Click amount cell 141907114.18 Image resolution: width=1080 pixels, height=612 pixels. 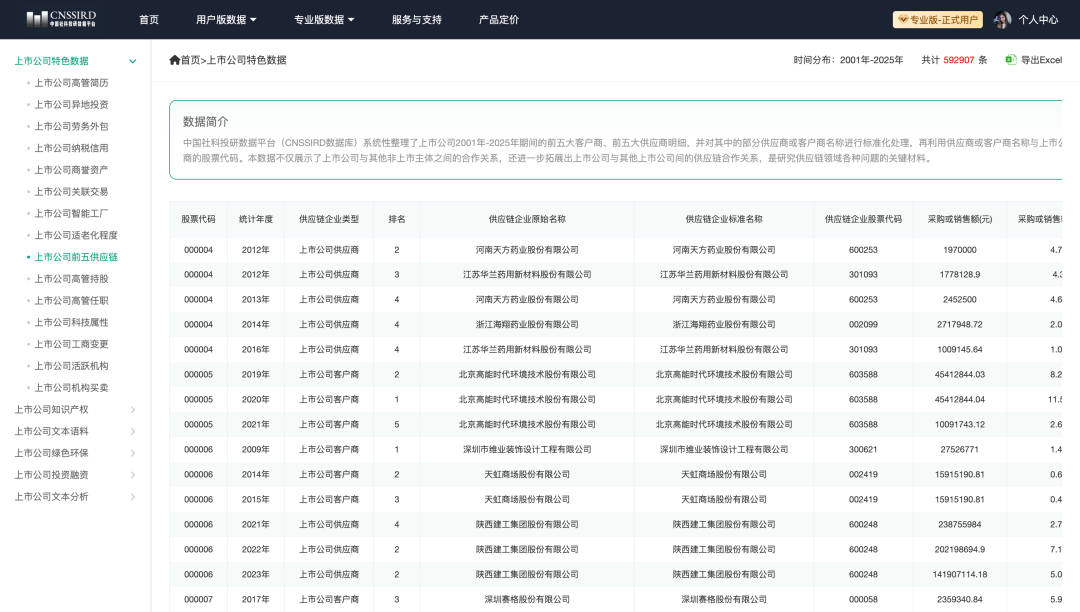(x=959, y=574)
